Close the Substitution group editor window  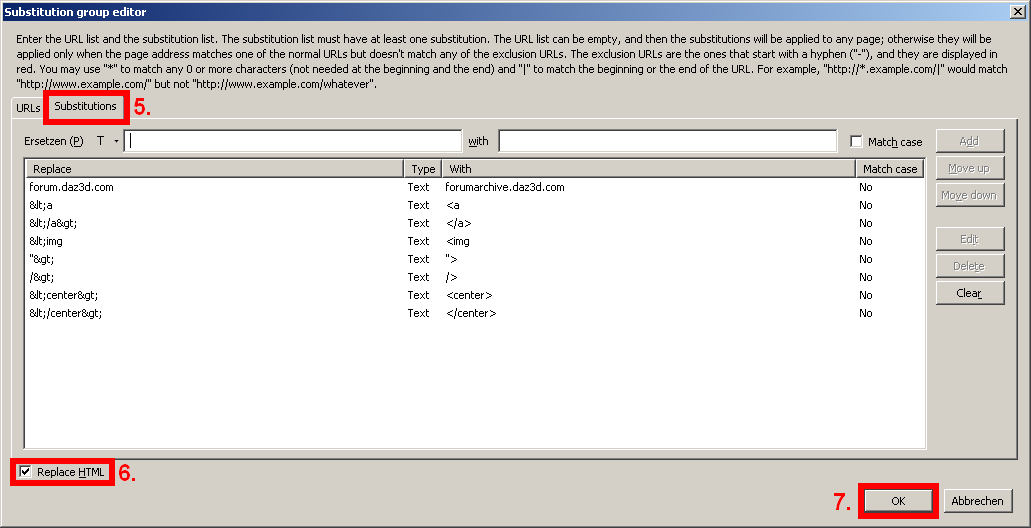1017,12
